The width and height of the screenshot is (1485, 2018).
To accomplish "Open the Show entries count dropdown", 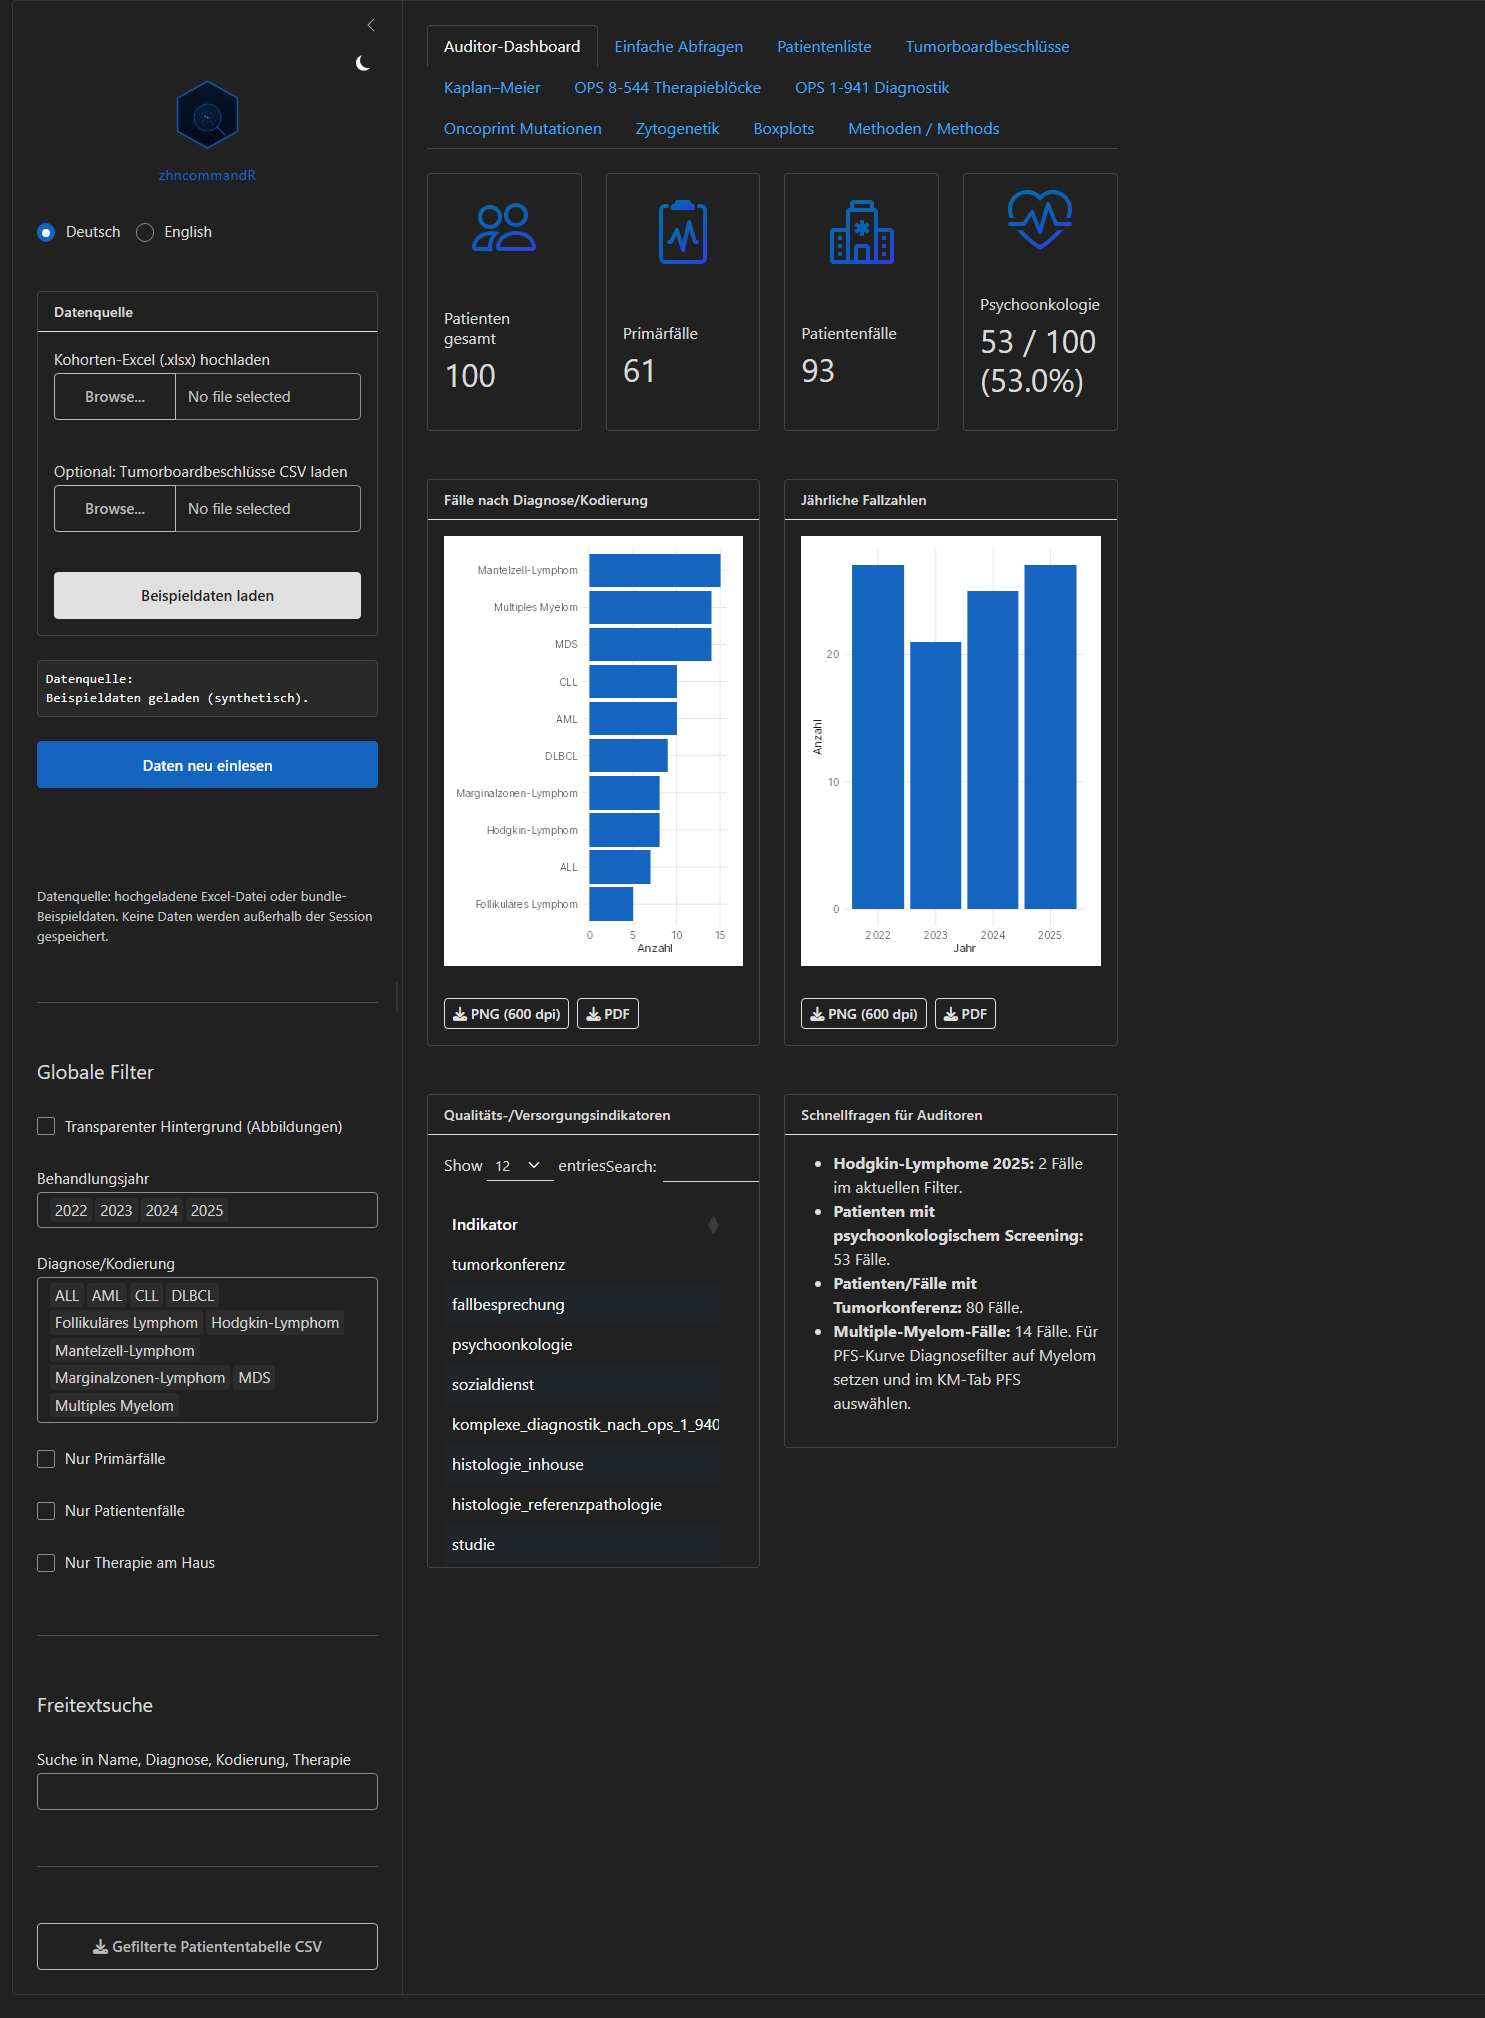I will pyautogui.click(x=520, y=1166).
